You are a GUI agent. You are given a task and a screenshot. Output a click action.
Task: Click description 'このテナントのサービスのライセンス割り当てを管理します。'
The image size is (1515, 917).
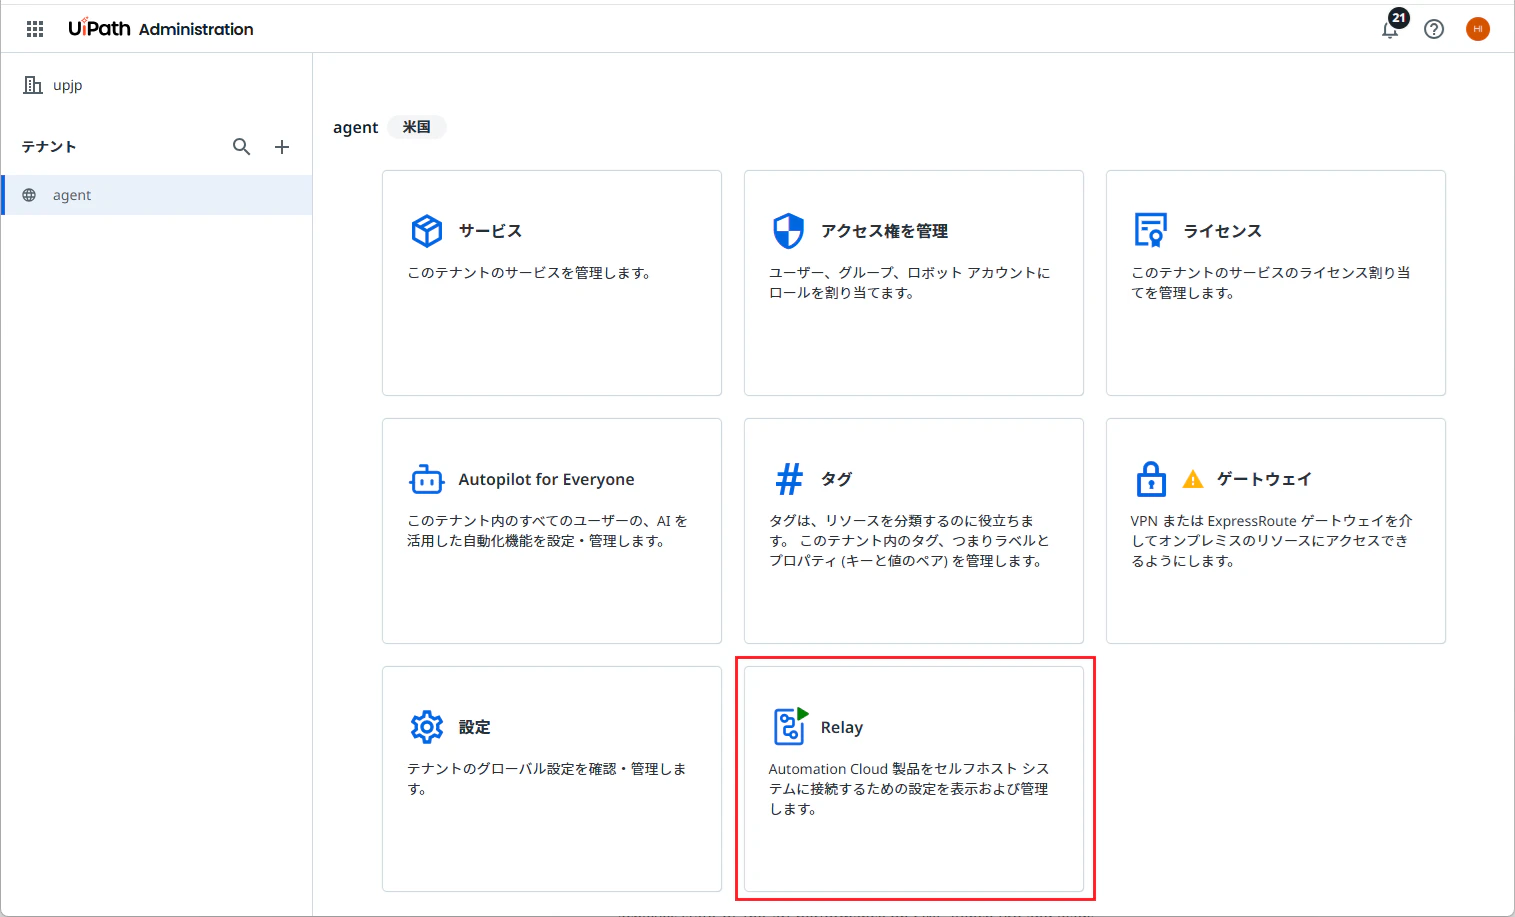pos(1271,283)
